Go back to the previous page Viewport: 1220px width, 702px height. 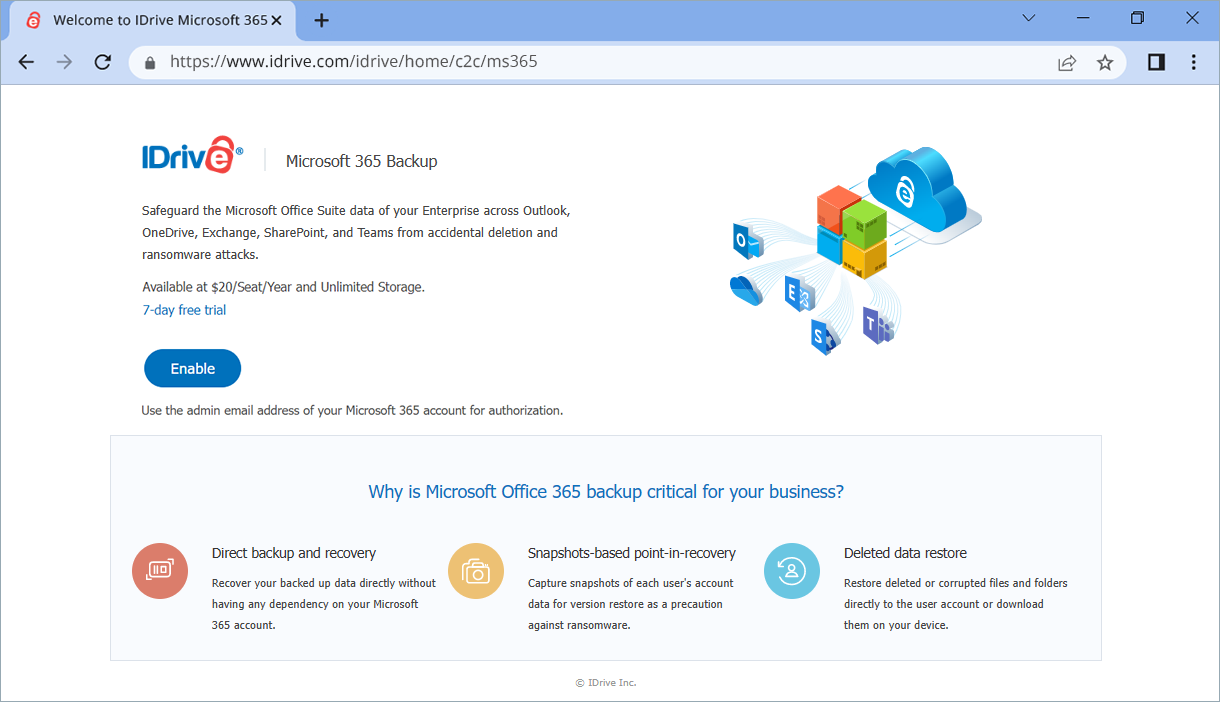click(x=27, y=62)
